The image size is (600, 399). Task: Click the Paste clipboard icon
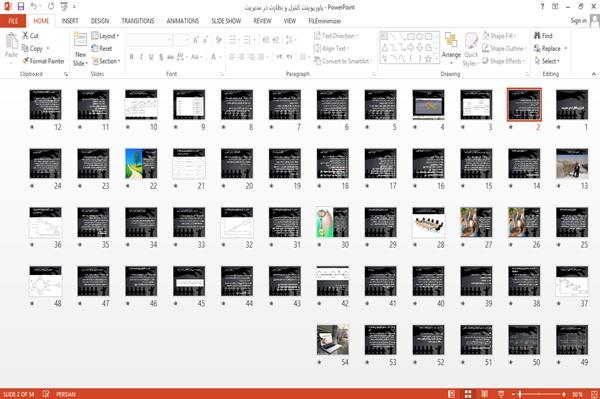coord(11,41)
